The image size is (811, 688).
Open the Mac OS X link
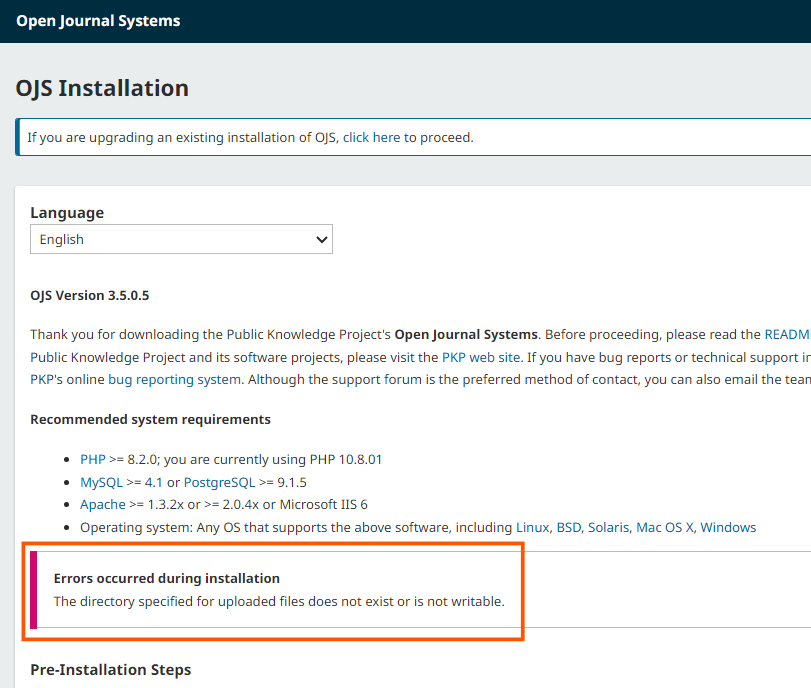[x=665, y=527]
